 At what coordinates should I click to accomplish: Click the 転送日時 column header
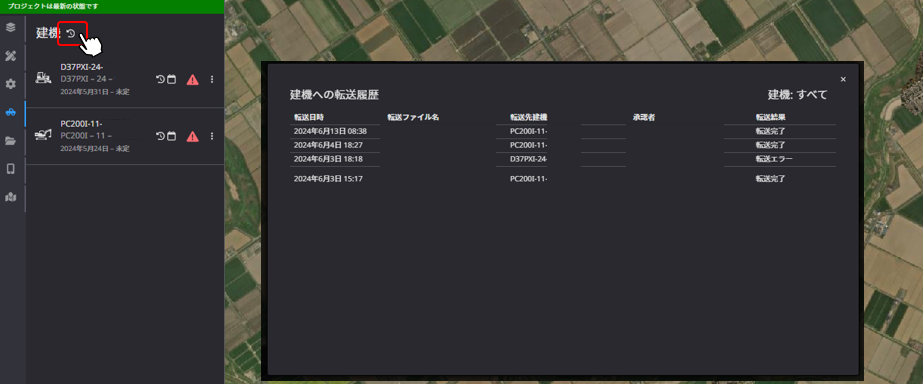309,117
